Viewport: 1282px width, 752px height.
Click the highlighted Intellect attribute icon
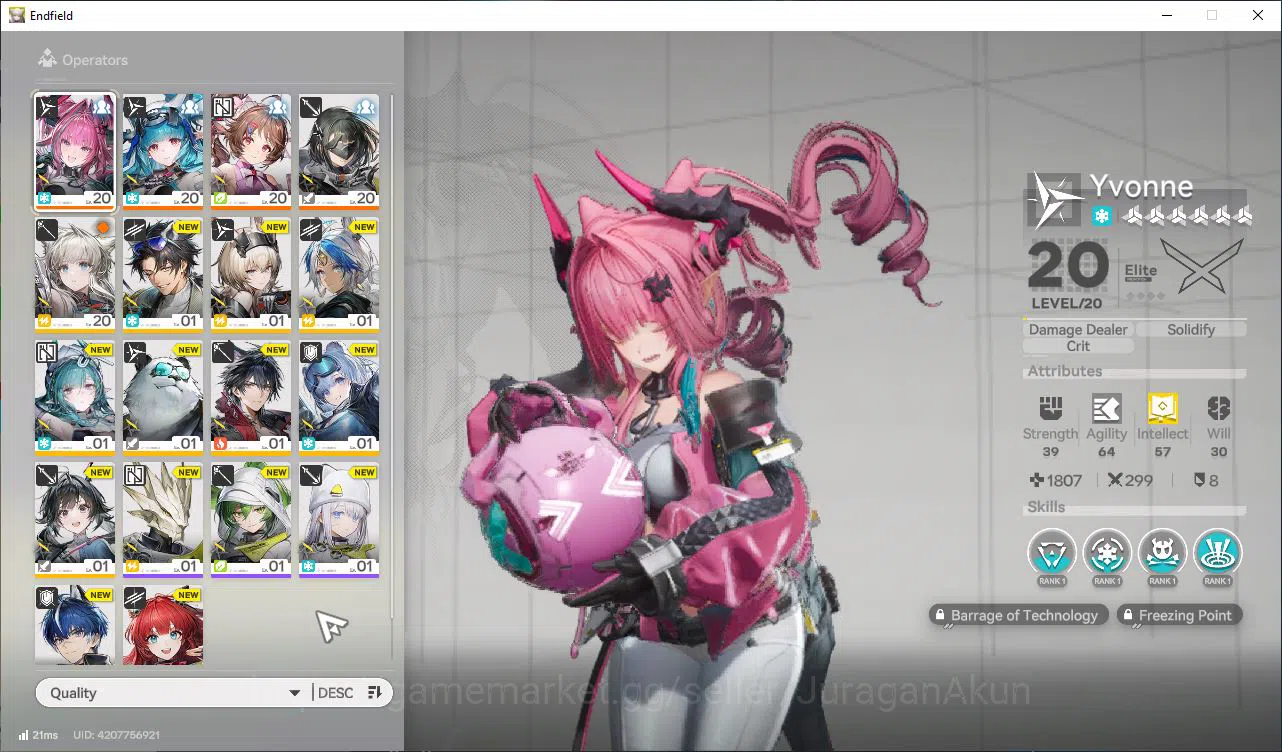click(1162, 408)
